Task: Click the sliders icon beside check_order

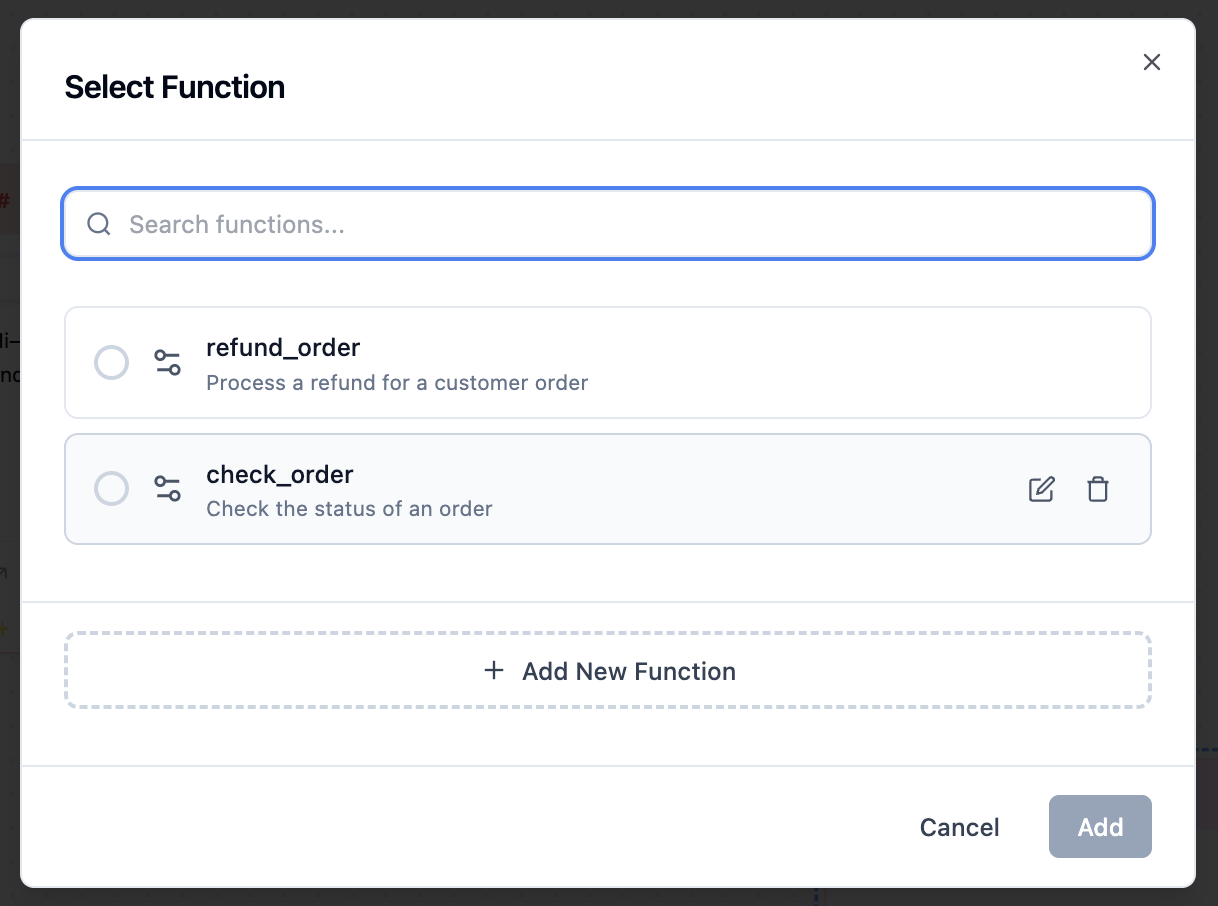Action: pos(167,489)
